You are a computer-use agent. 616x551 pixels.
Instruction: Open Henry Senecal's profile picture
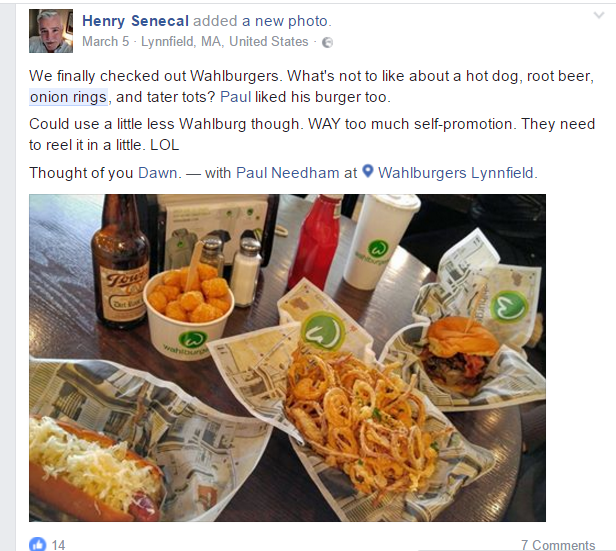51,31
